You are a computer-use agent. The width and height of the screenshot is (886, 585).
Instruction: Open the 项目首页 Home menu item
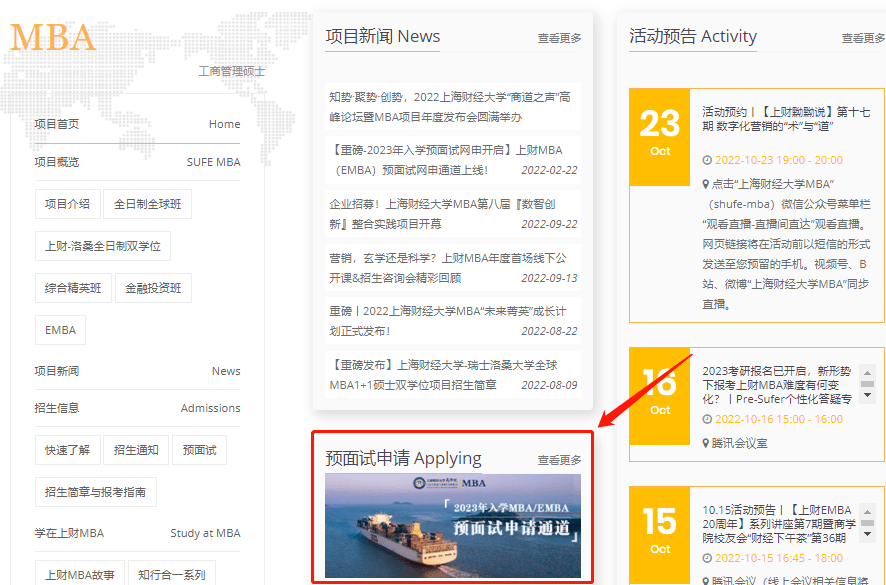tap(60, 123)
